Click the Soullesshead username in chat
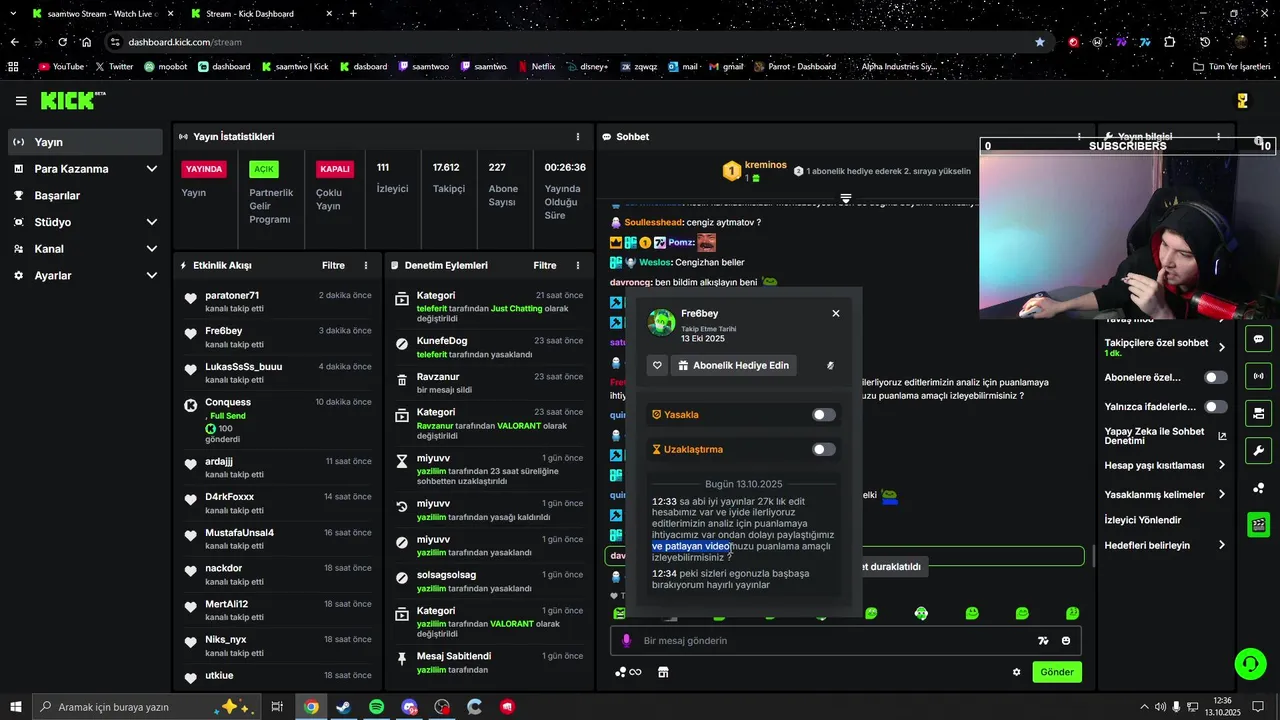The height and width of the screenshot is (720, 1280). pos(653,223)
